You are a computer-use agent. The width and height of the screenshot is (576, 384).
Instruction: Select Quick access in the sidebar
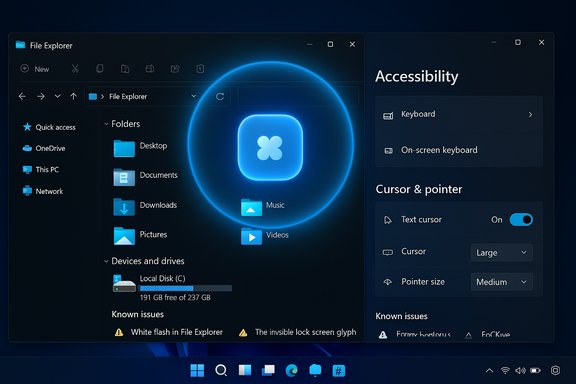[49, 127]
